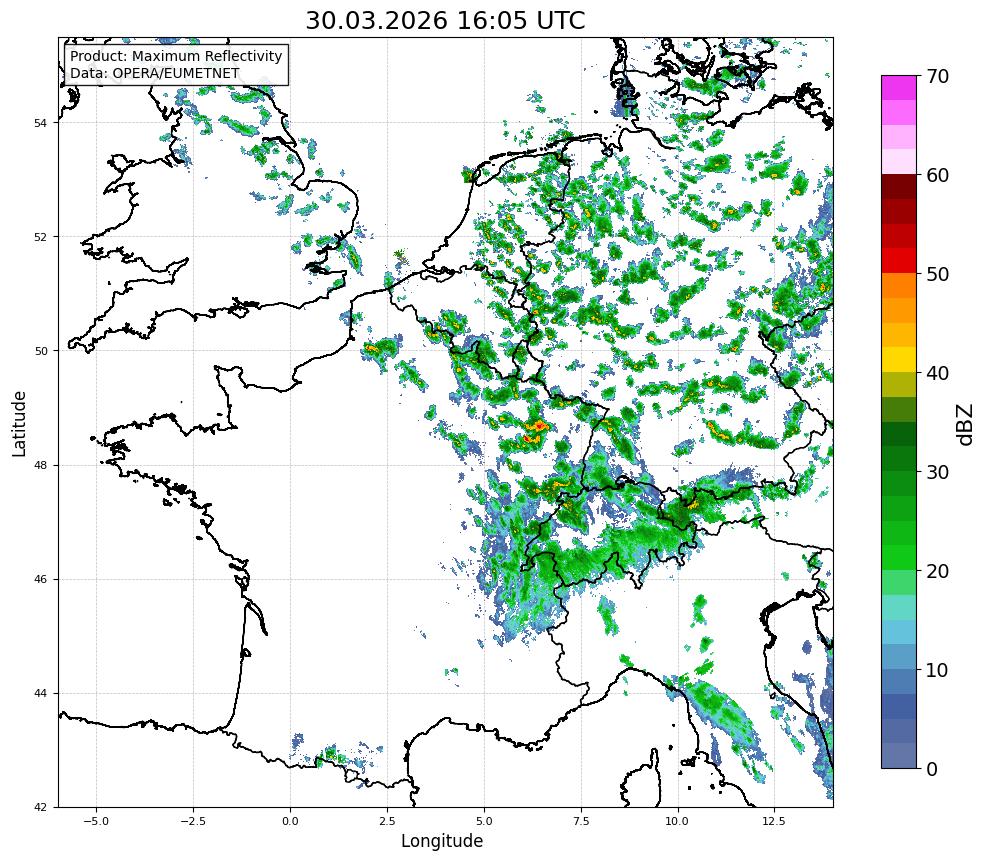Click the magenta swatch at top of colorbar

tap(899, 88)
